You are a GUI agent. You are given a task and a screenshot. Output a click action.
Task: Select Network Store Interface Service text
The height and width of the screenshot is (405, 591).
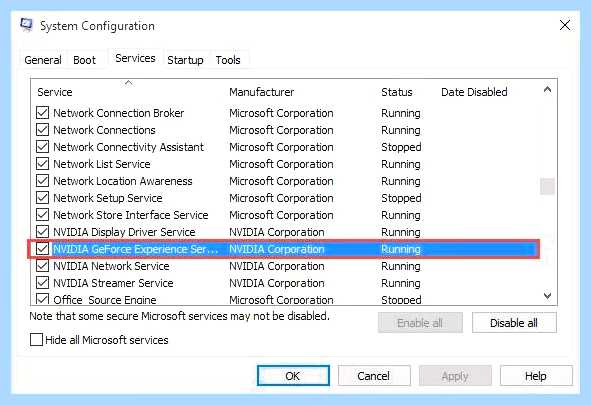(130, 215)
